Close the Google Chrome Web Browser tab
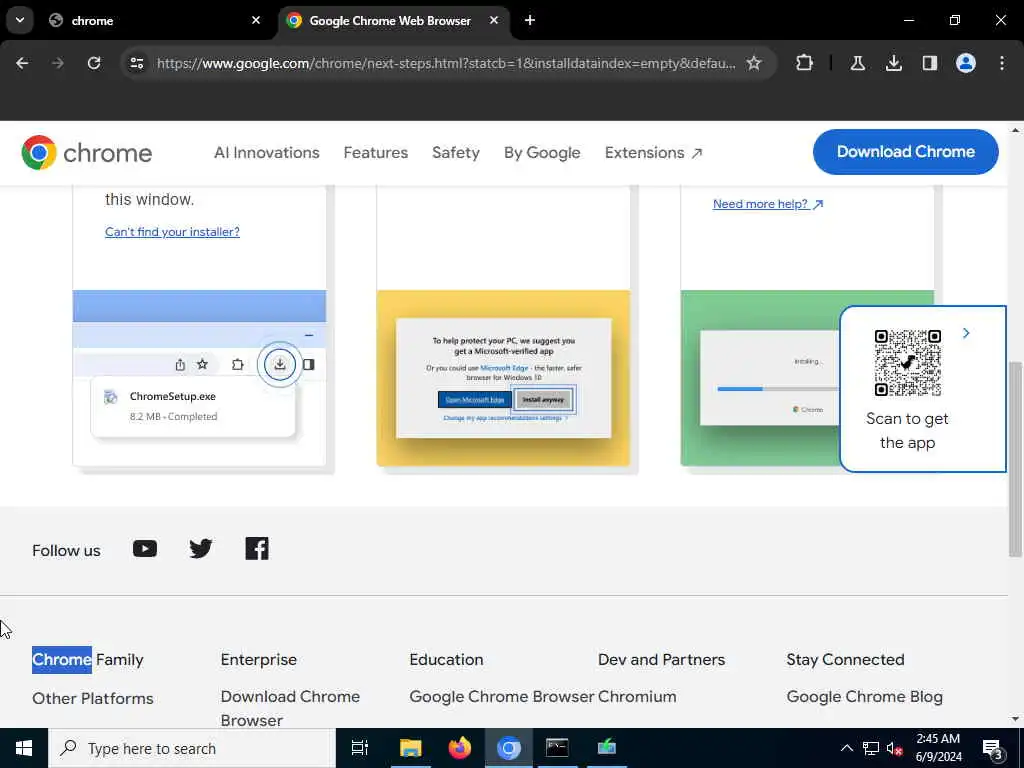The height and width of the screenshot is (768, 1024). coord(494,20)
